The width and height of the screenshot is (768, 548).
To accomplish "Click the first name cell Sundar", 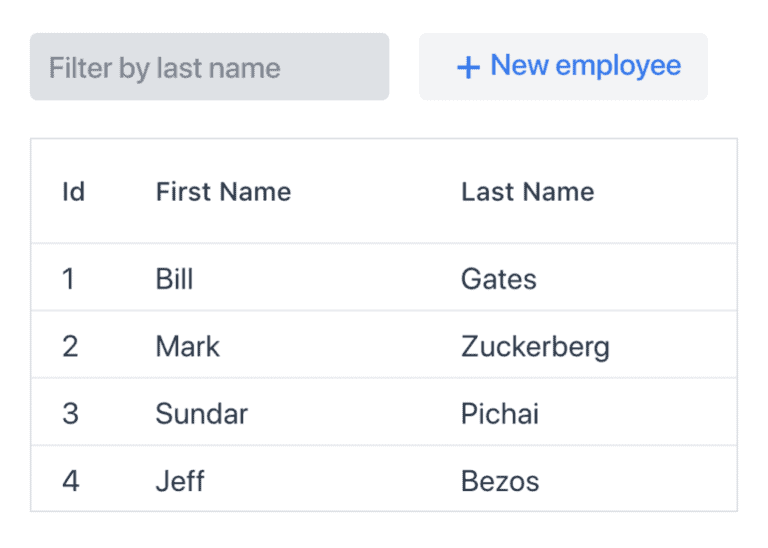I will point(201,413).
